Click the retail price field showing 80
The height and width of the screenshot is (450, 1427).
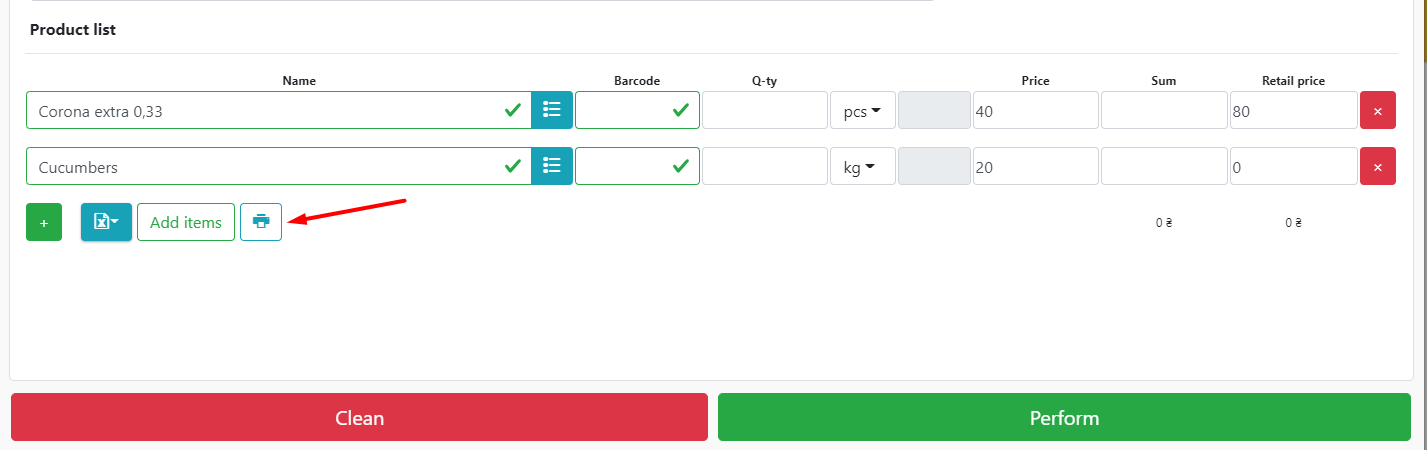click(1293, 111)
